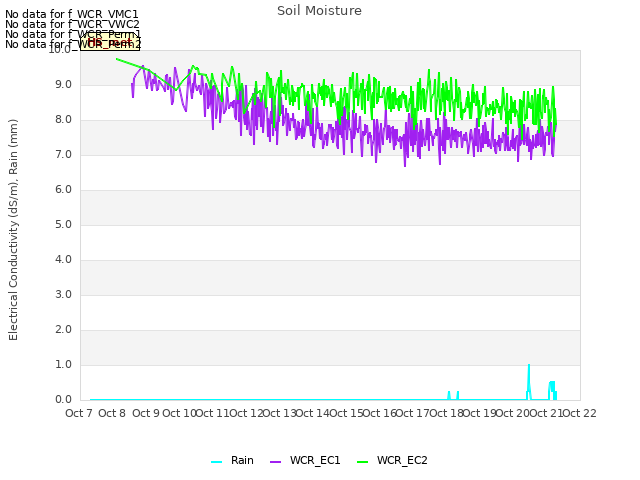Click the WCR_EC1 legend entry
The height and width of the screenshot is (480, 640).
coord(305,460)
